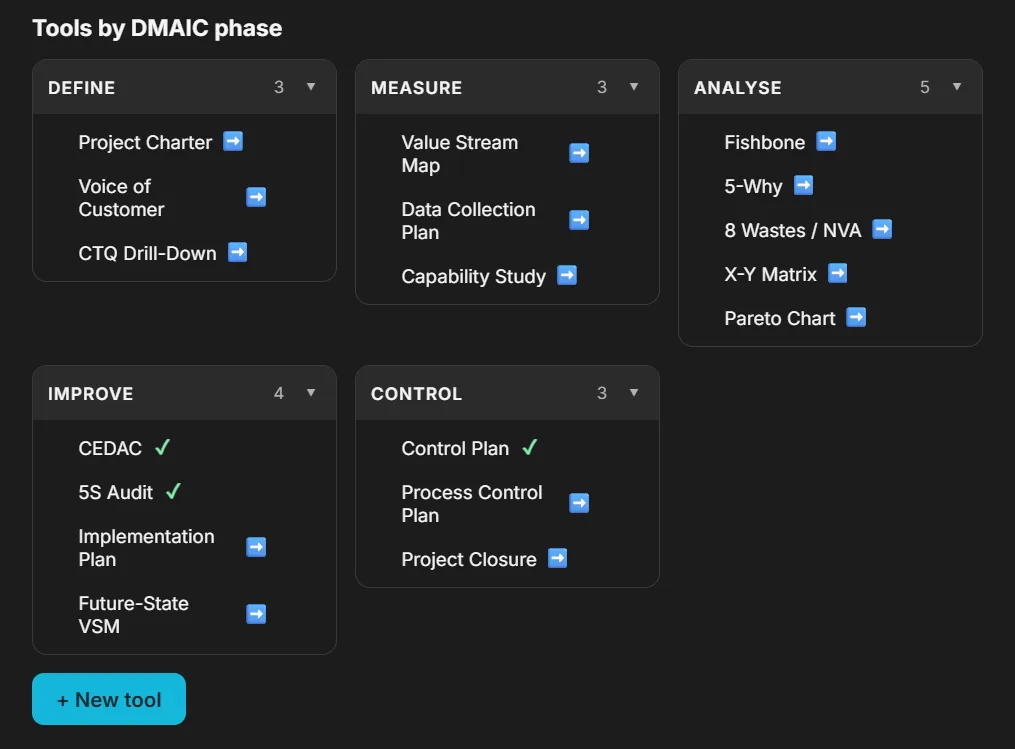Viewport: 1015px width, 749px height.
Task: Click the tool count 5 in ANALYSE header
Action: [x=924, y=87]
